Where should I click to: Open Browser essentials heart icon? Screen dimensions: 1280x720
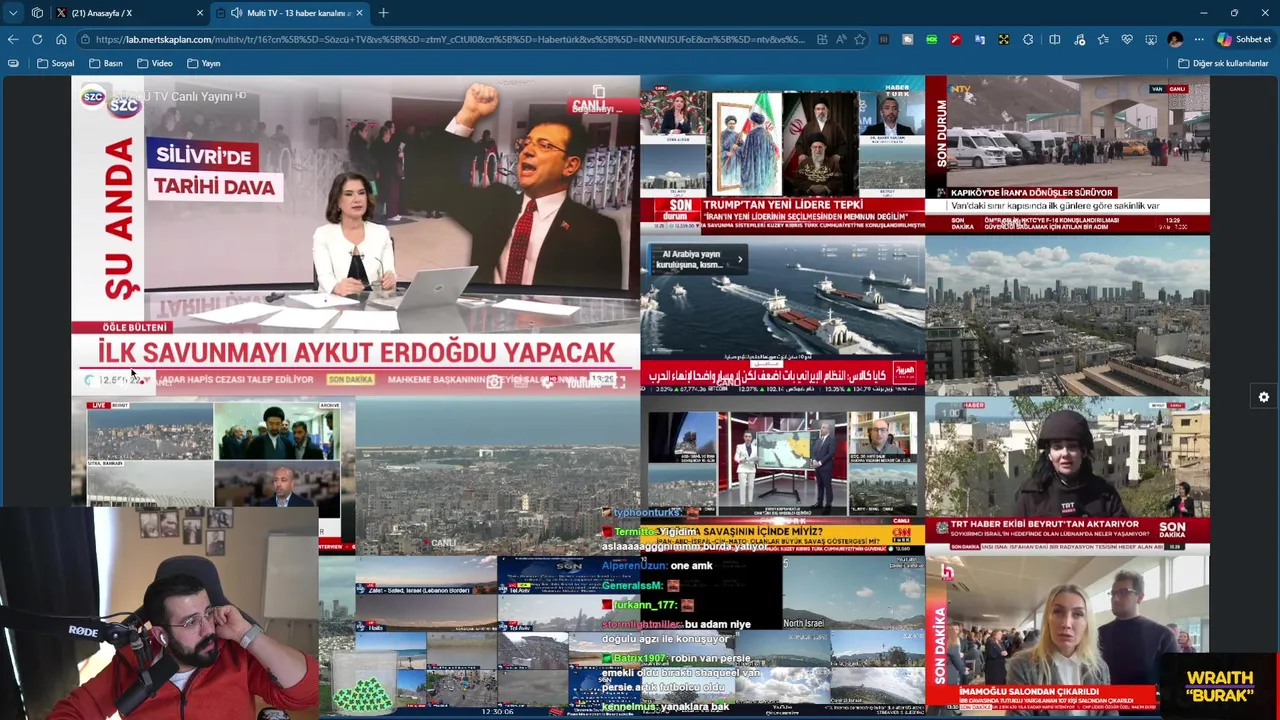tap(1127, 39)
